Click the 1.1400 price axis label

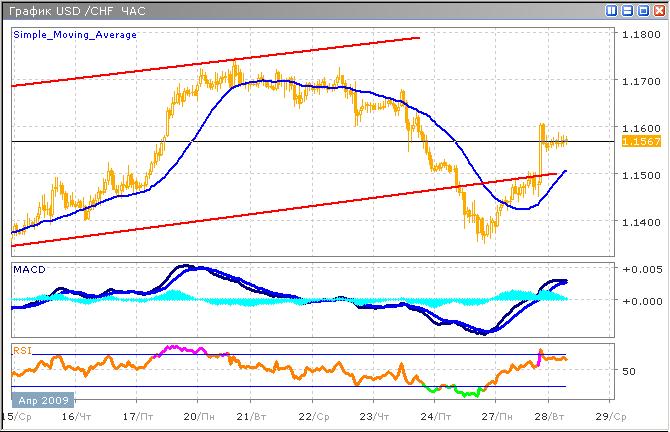pos(638,222)
